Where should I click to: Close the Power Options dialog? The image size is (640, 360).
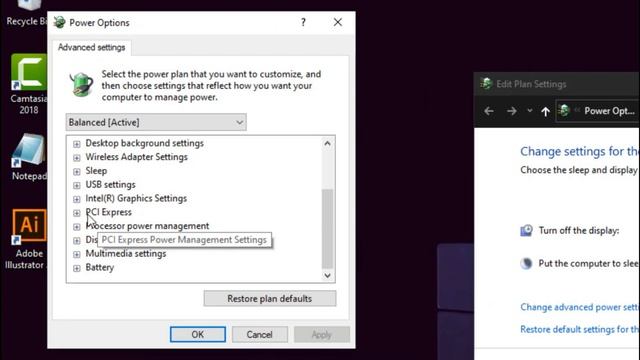coord(338,22)
